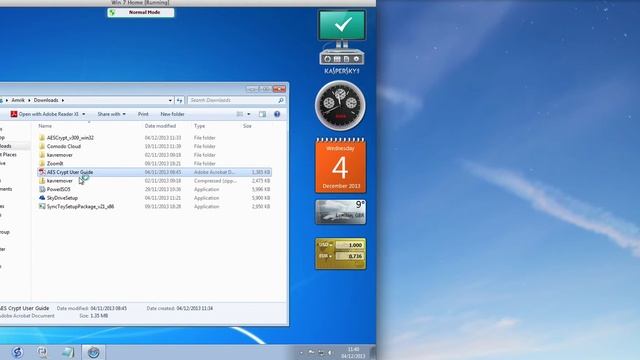640x360 pixels.
Task: Click the AESCrypt_v309_win32 folder icon
Action: (x=42, y=138)
